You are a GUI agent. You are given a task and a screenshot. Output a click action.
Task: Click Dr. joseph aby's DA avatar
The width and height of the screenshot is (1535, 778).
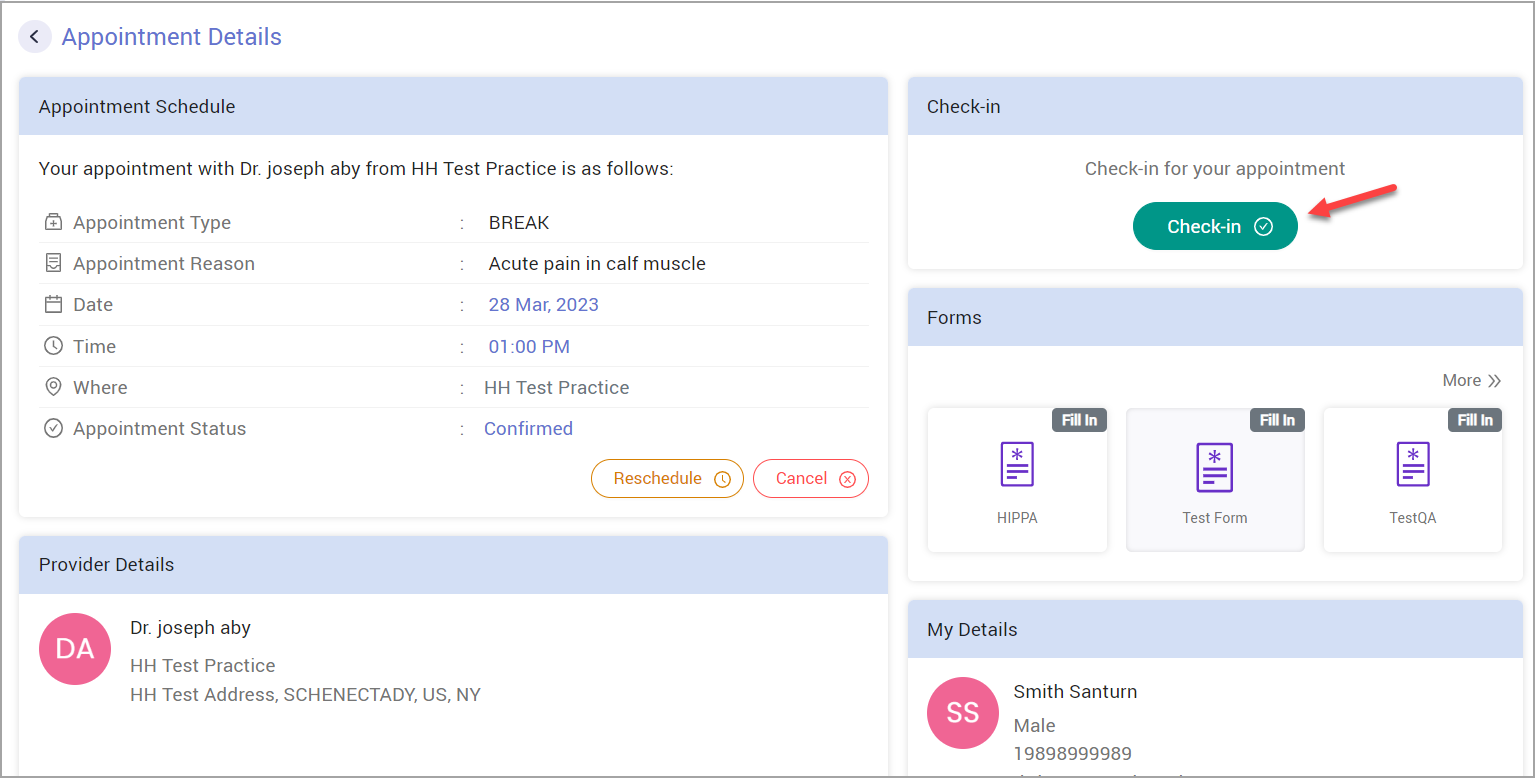tap(74, 648)
